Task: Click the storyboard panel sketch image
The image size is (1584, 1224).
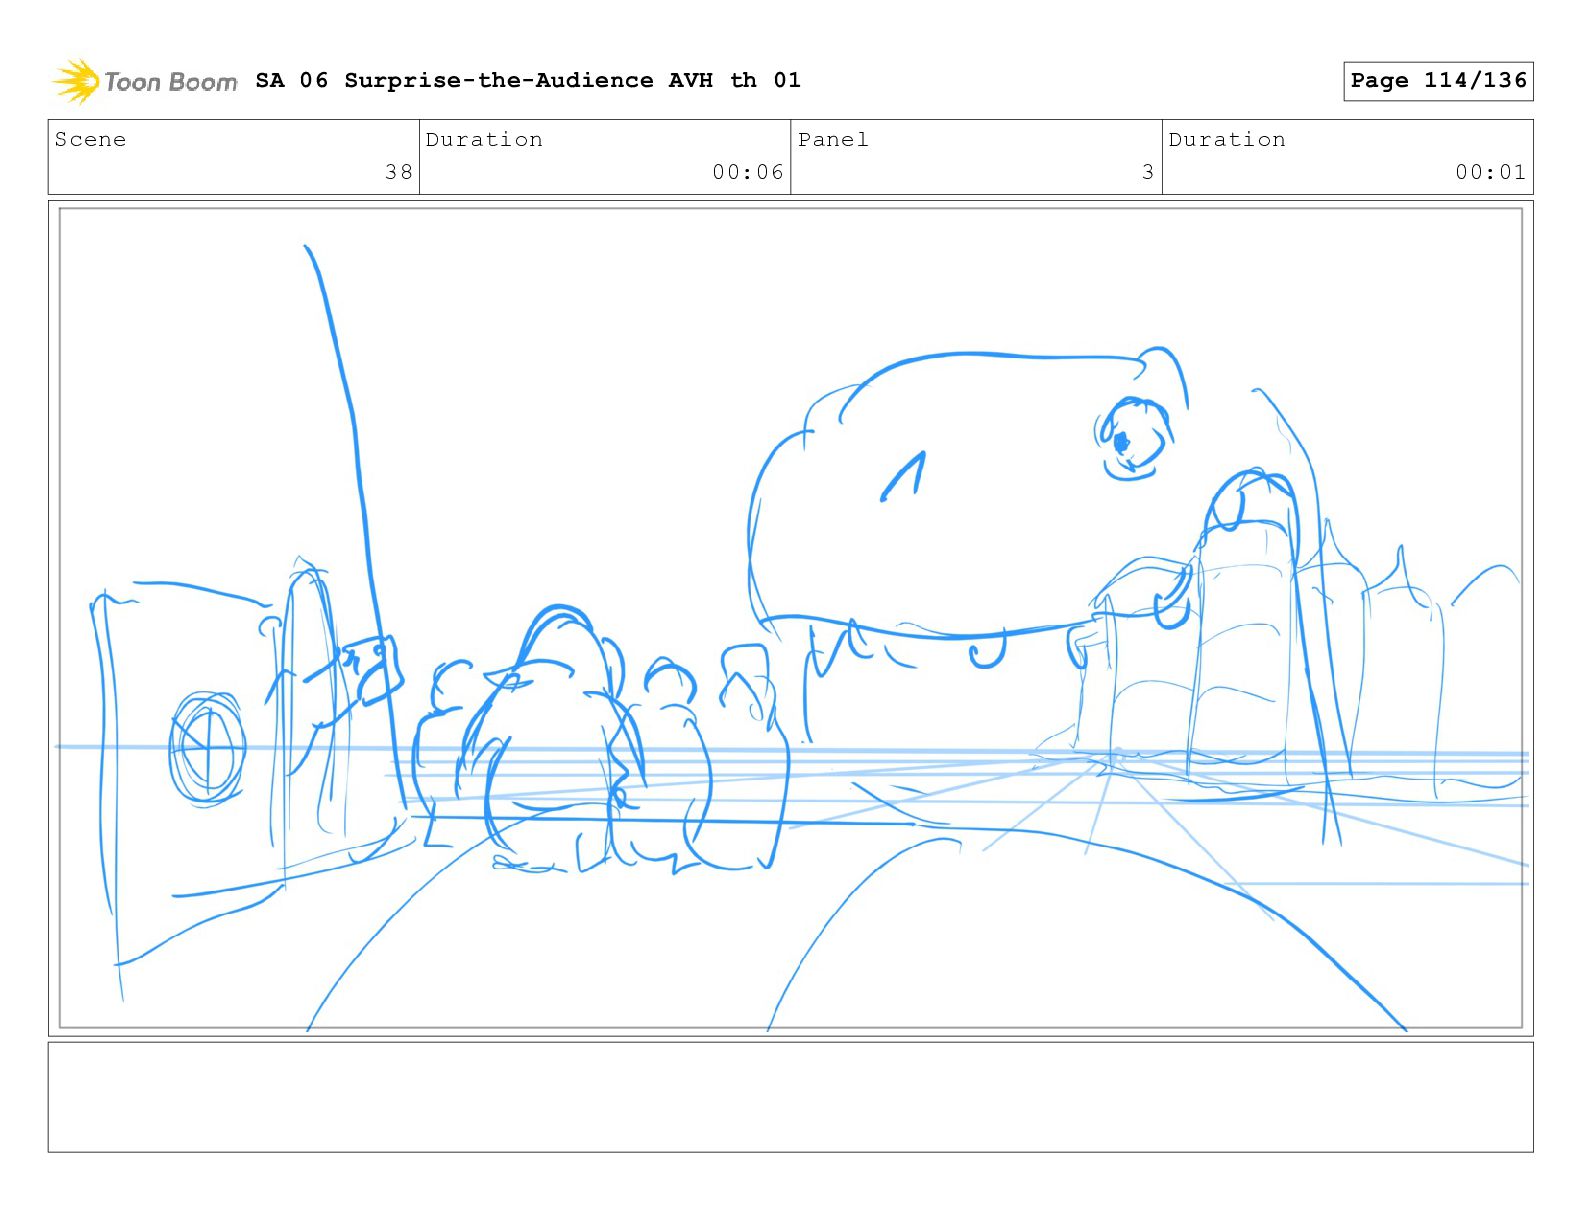Action: click(x=791, y=618)
